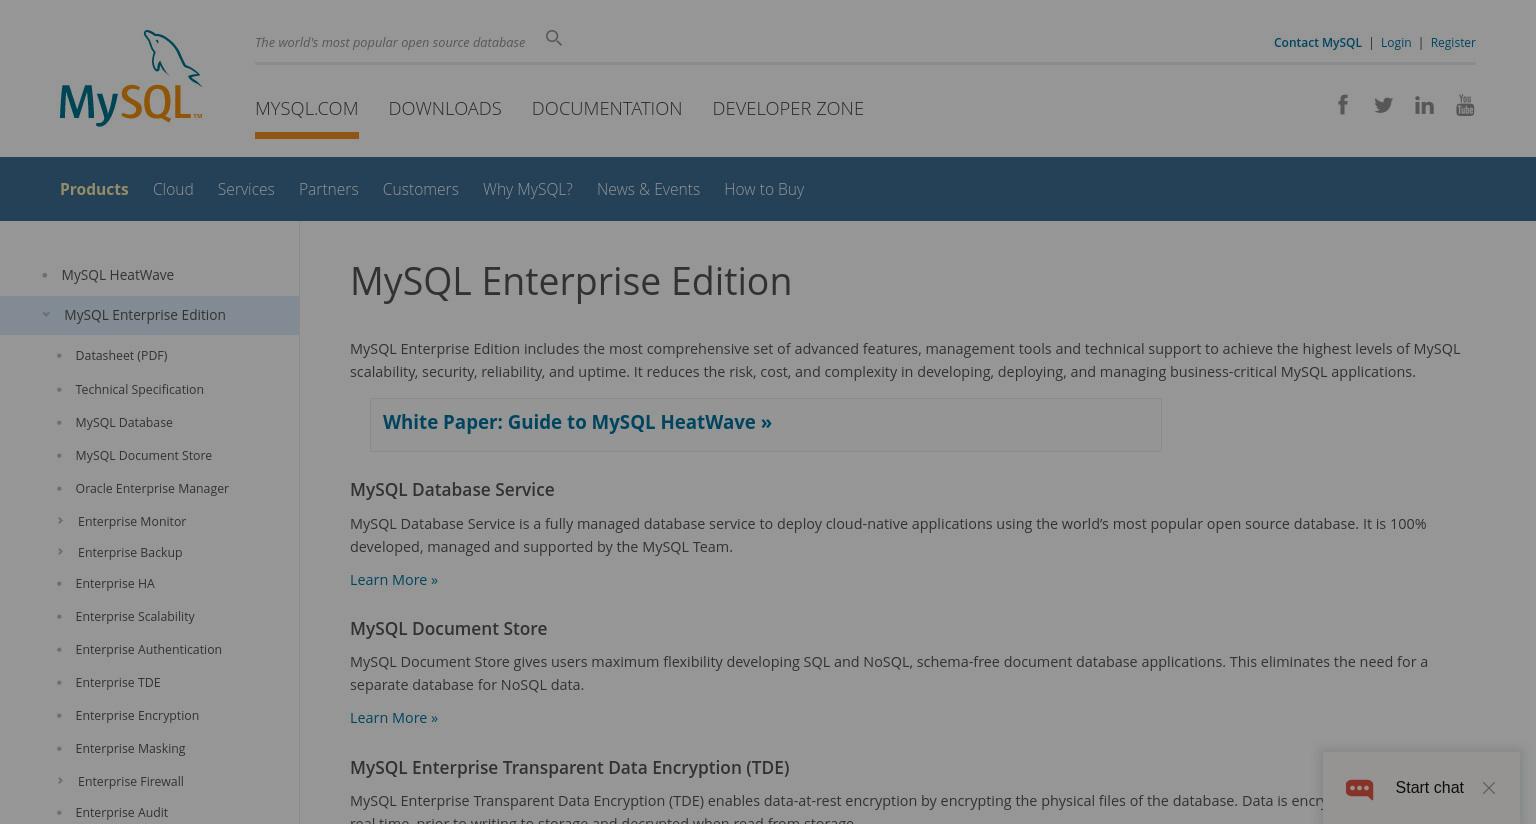Click the MySQL Enterprise Edition page heading
The height and width of the screenshot is (824, 1536).
pos(571,281)
